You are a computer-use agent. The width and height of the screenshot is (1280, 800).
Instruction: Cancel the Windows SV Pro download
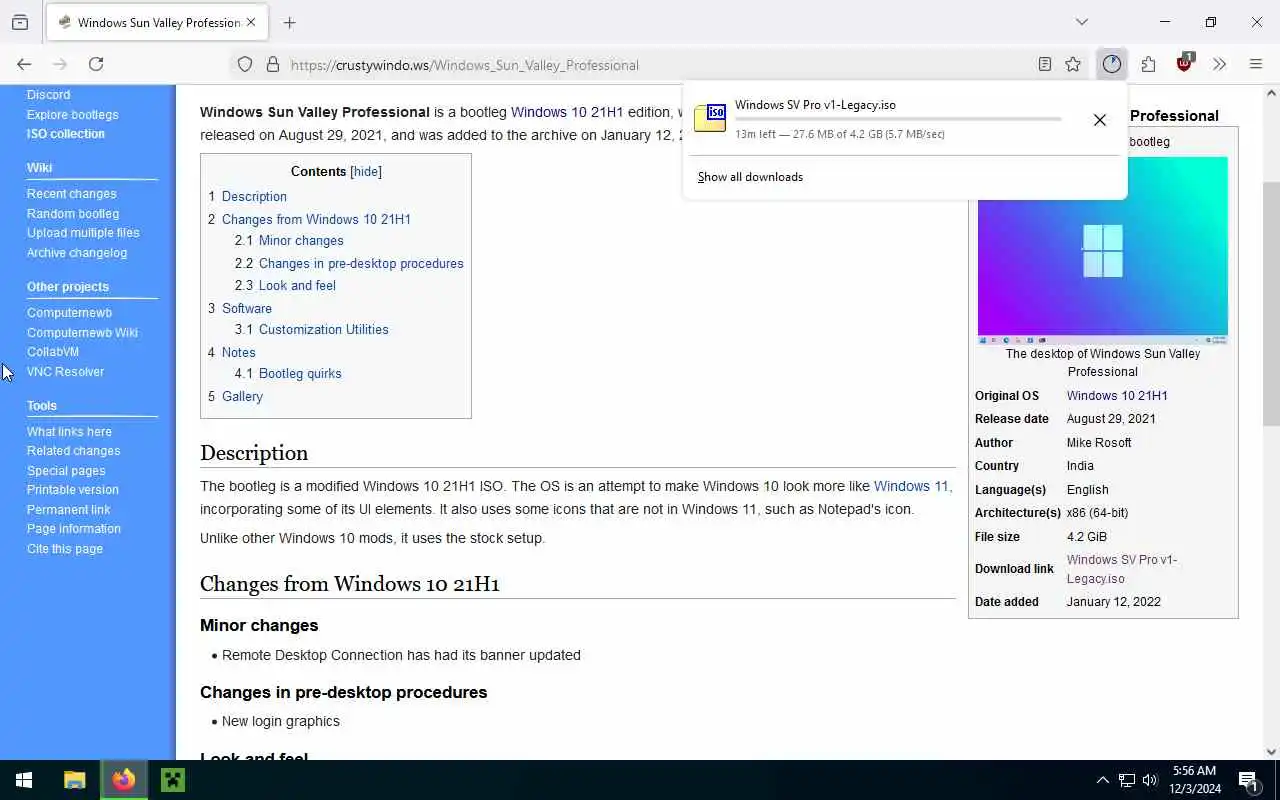pyautogui.click(x=1099, y=120)
